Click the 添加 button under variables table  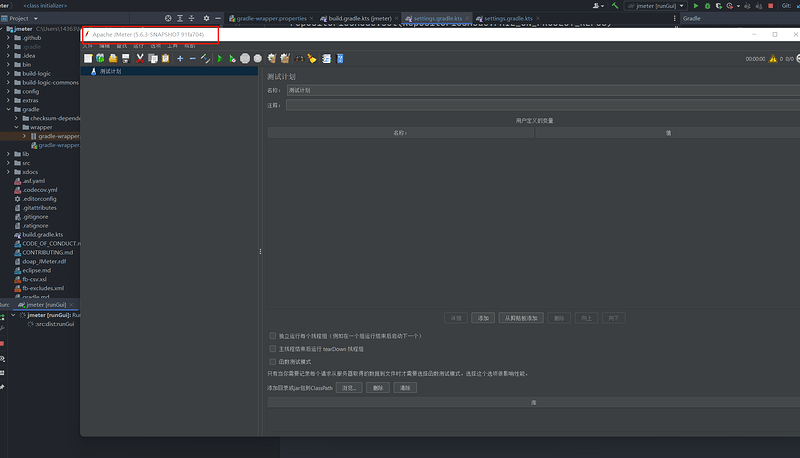(483, 318)
